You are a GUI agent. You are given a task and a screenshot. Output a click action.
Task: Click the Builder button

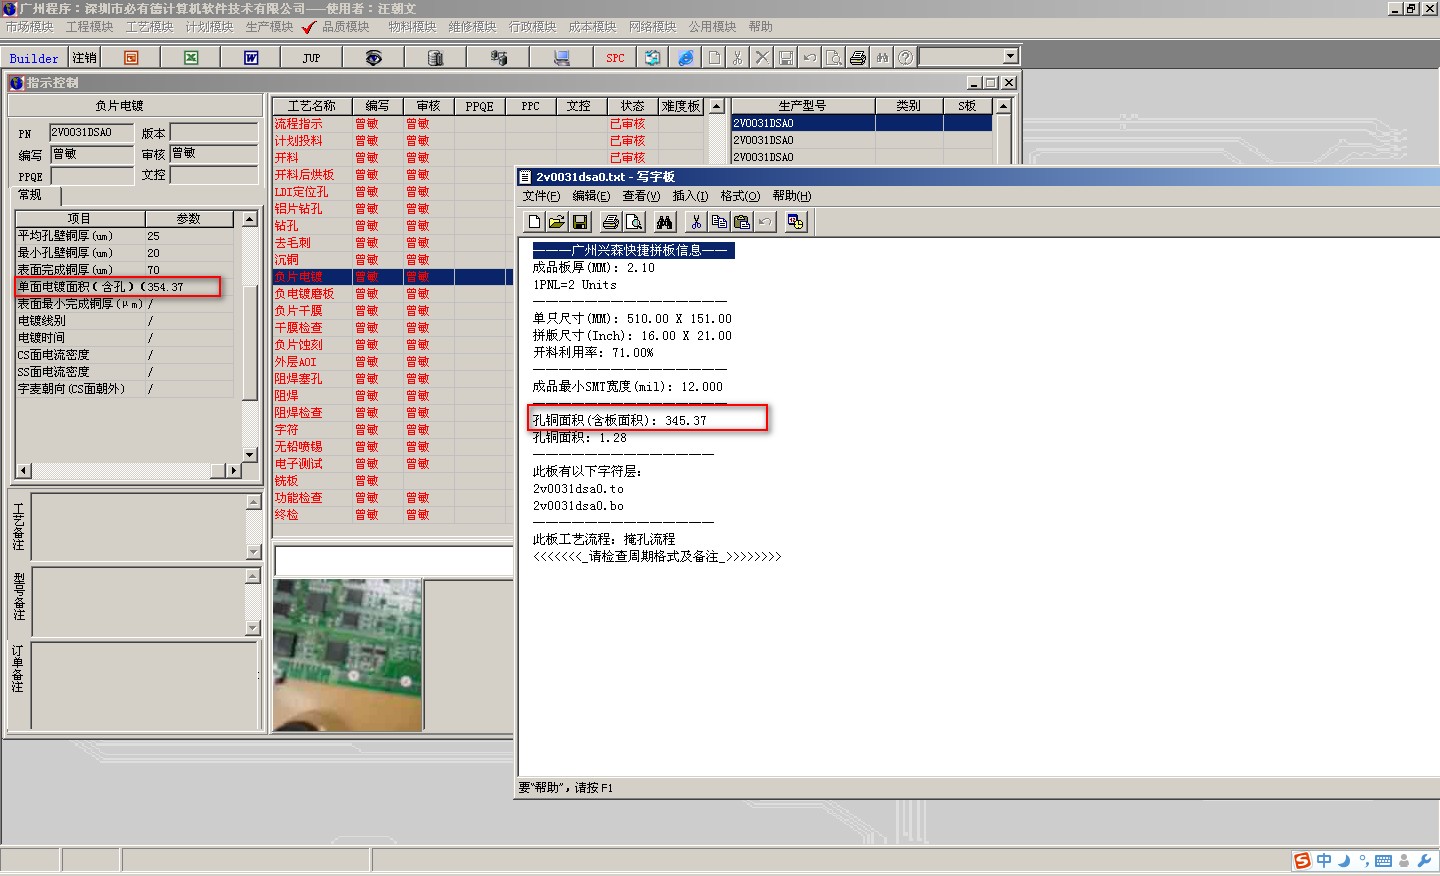click(x=34, y=58)
